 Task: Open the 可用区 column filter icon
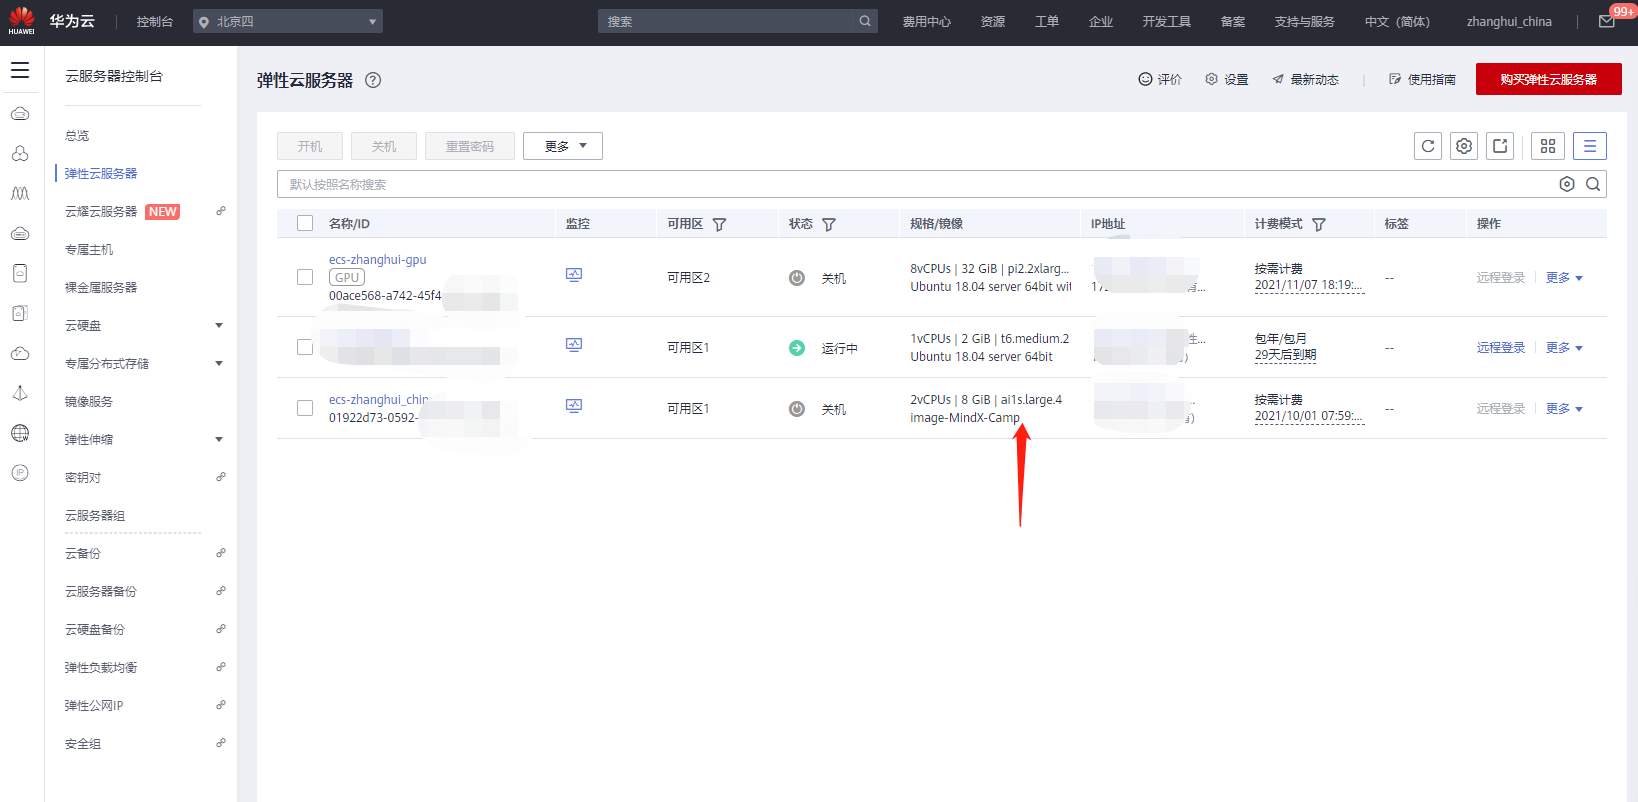(x=719, y=224)
